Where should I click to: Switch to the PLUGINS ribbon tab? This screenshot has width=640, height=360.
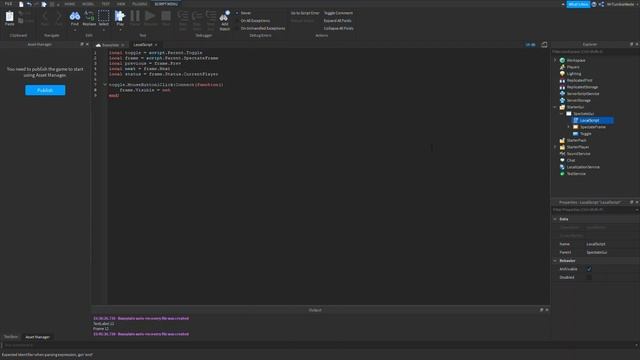click(140, 4)
